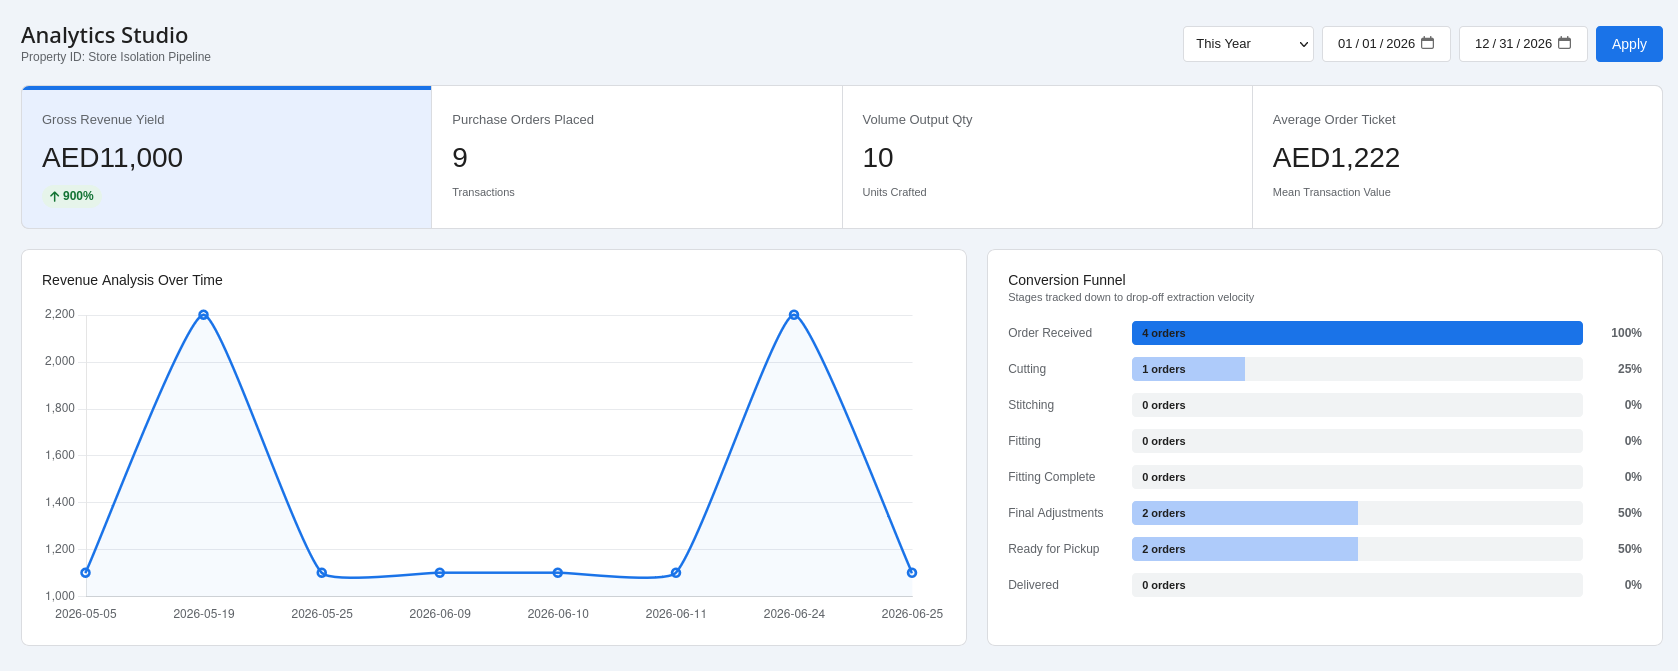Click the Analytics Studio title
Screen dimensions: 1678x671
click(104, 35)
